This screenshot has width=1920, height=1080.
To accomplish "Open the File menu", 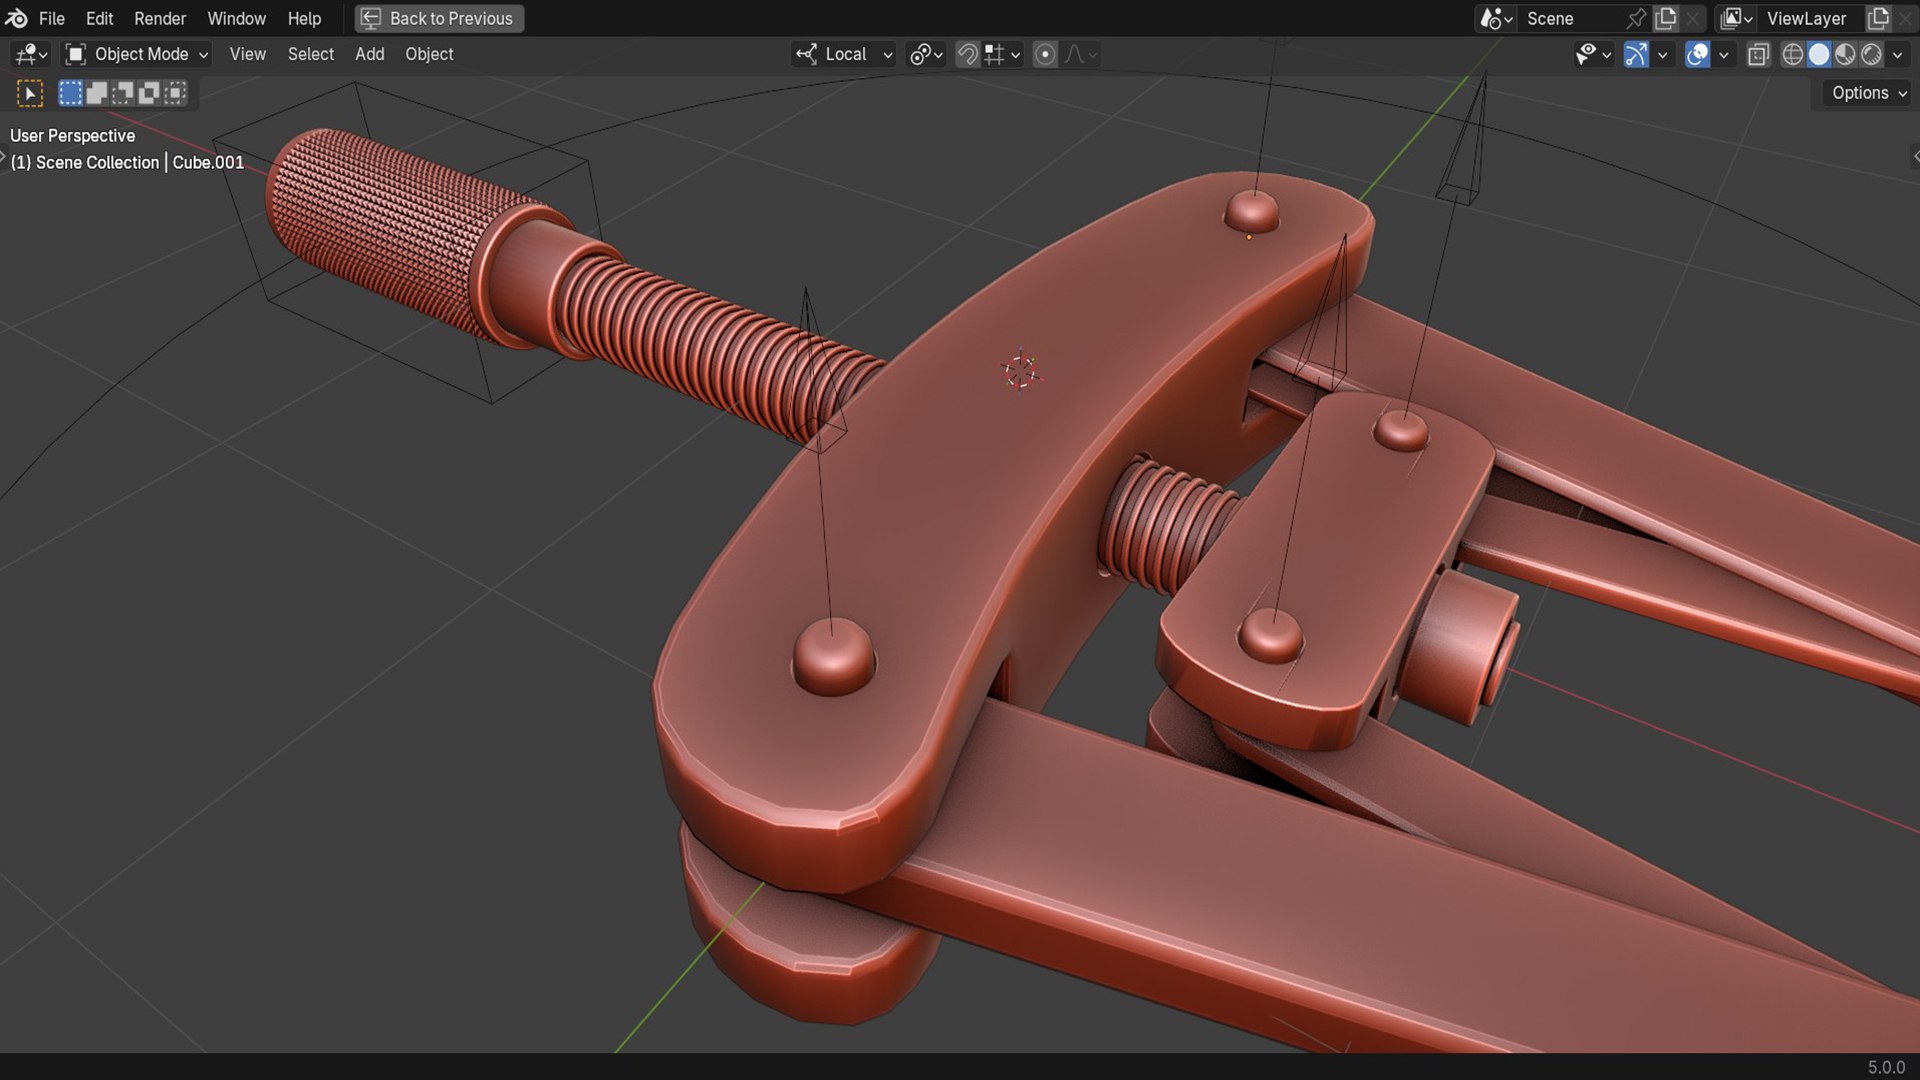I will coord(51,18).
